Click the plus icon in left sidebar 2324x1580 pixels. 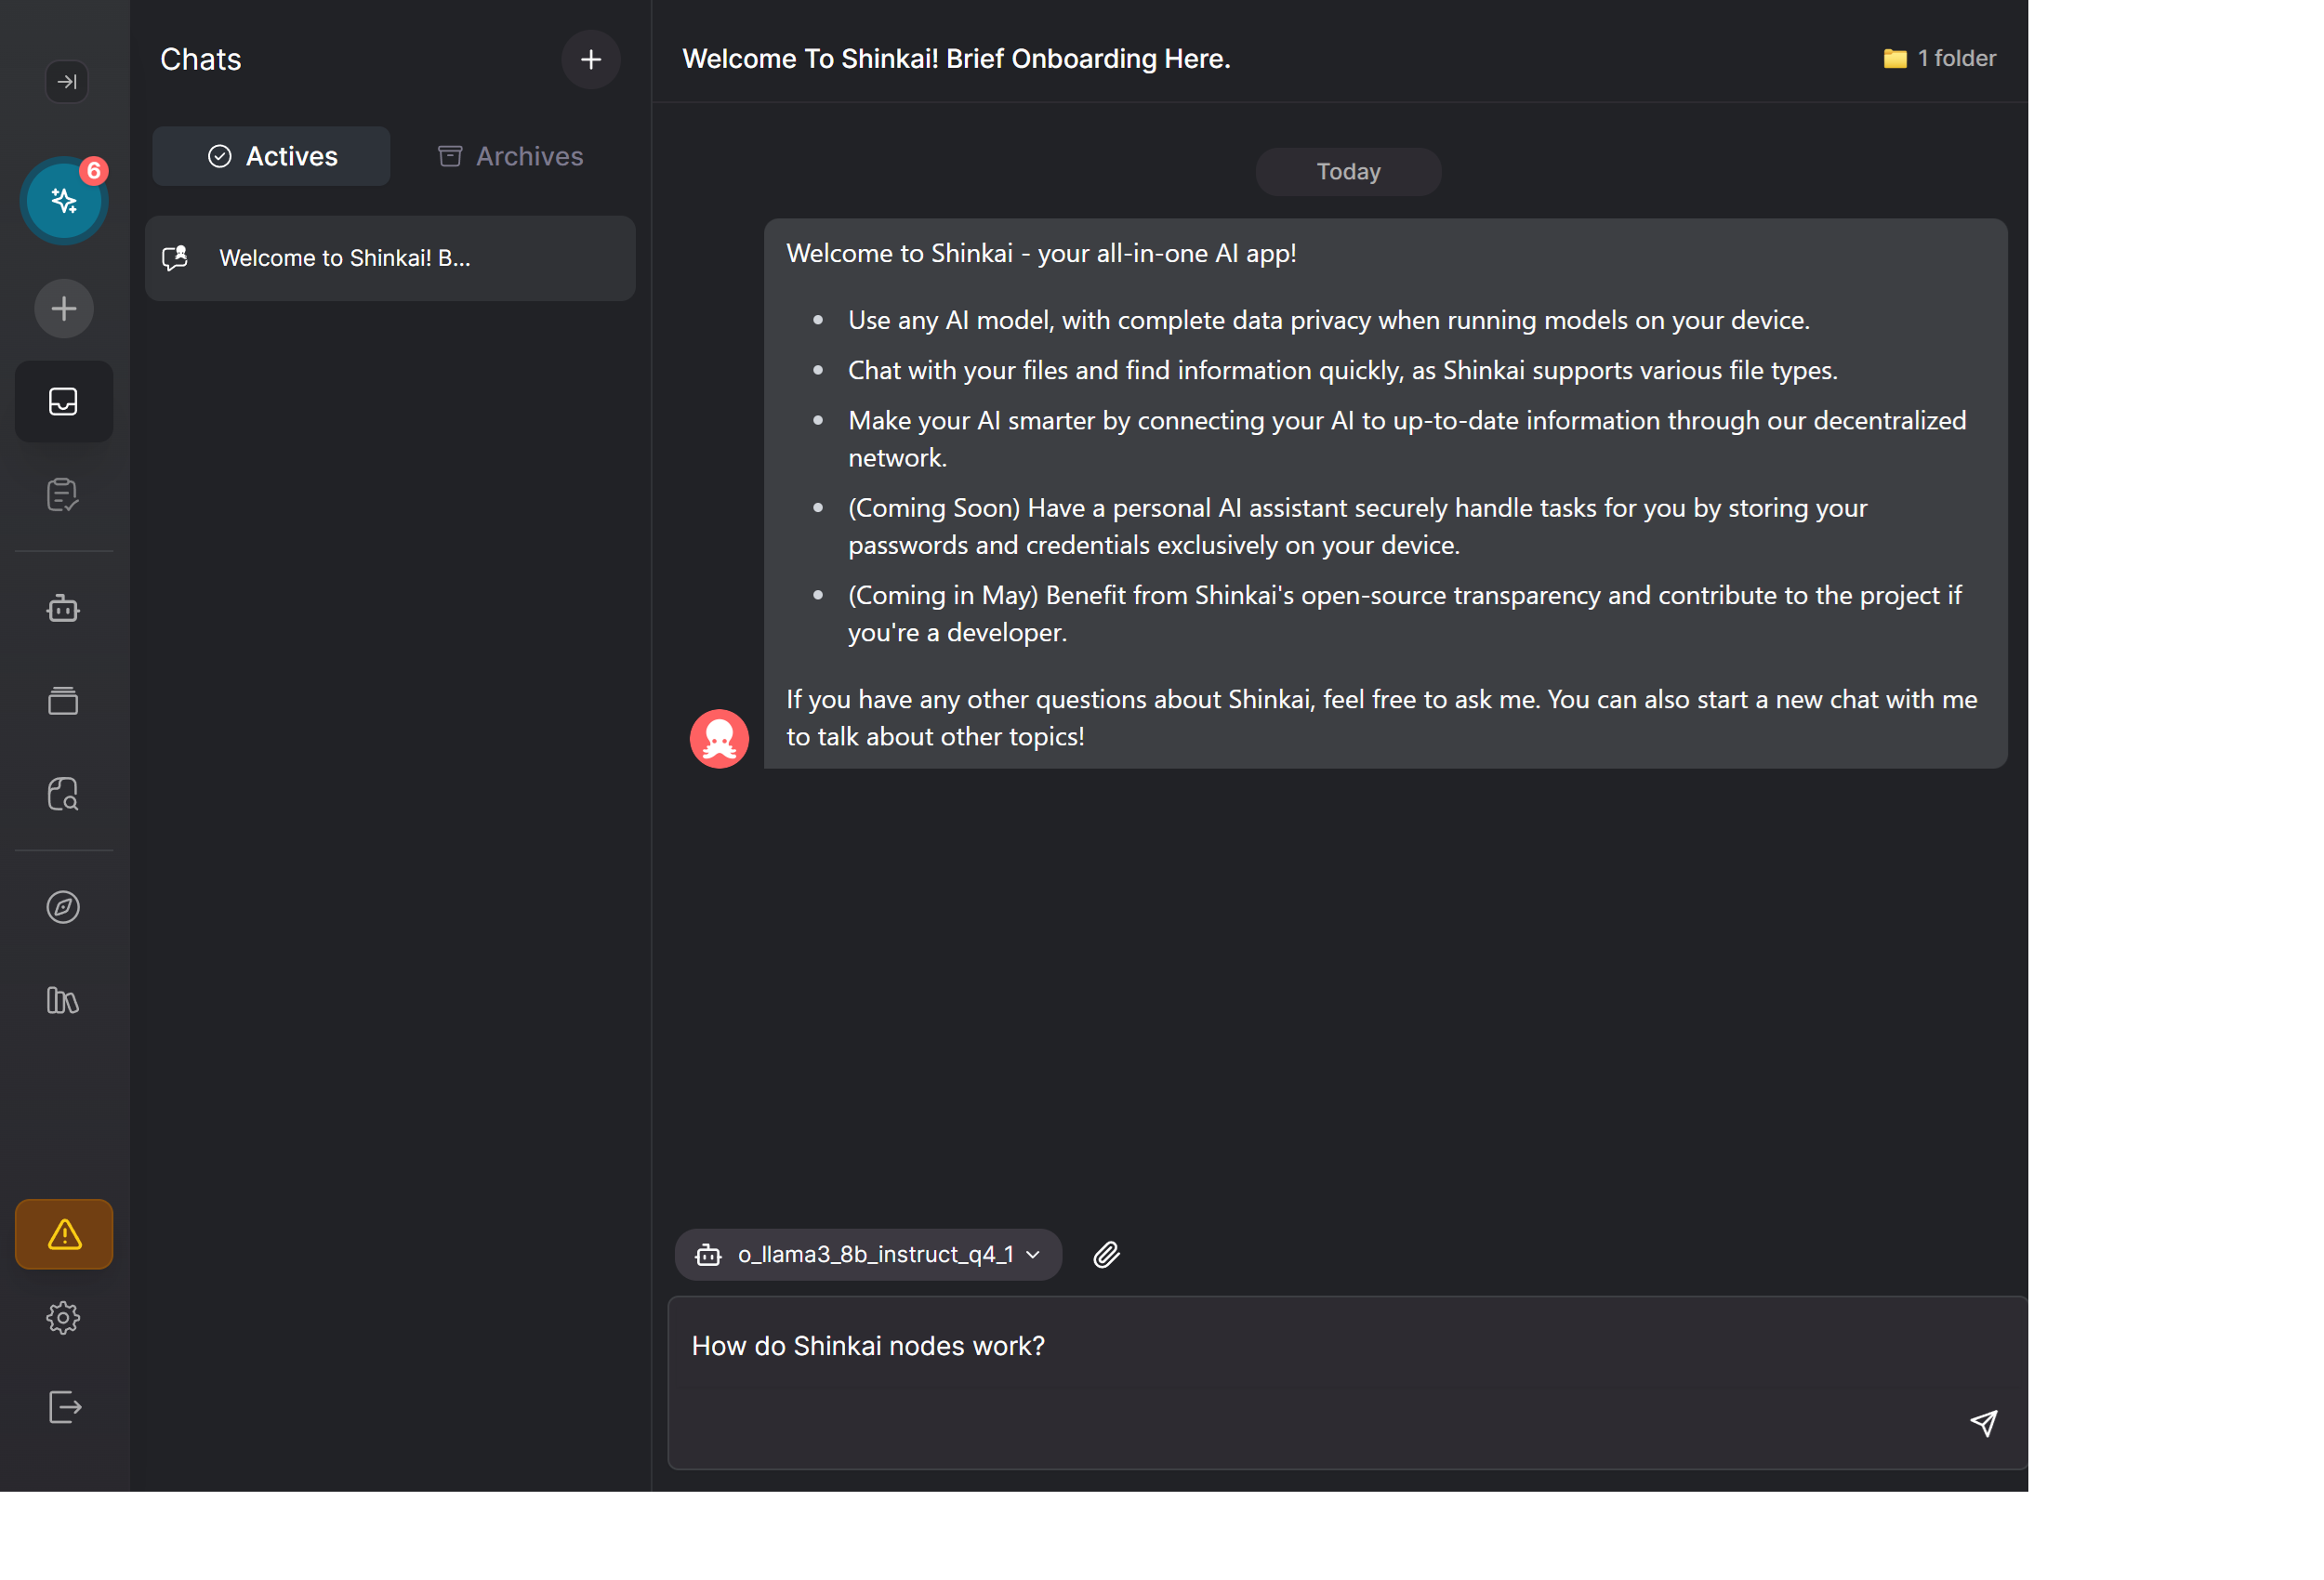coord(64,308)
